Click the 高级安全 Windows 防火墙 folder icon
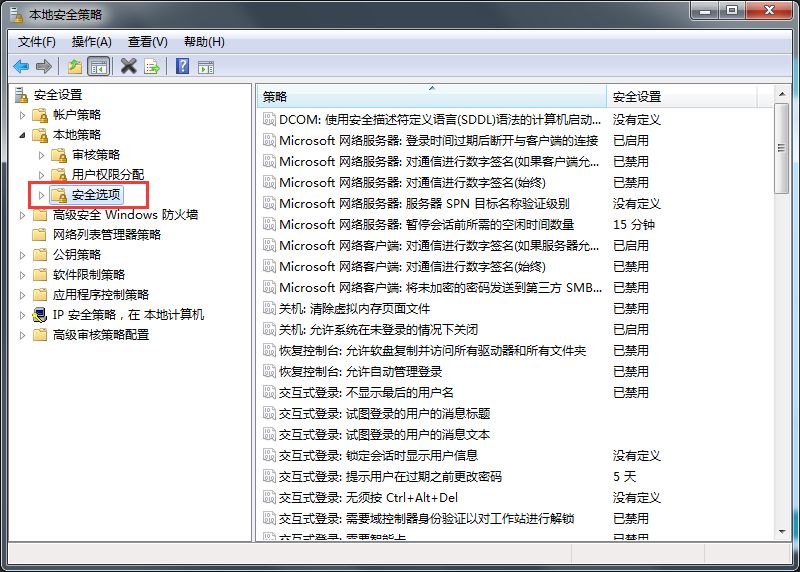The width and height of the screenshot is (800, 572). coord(40,215)
